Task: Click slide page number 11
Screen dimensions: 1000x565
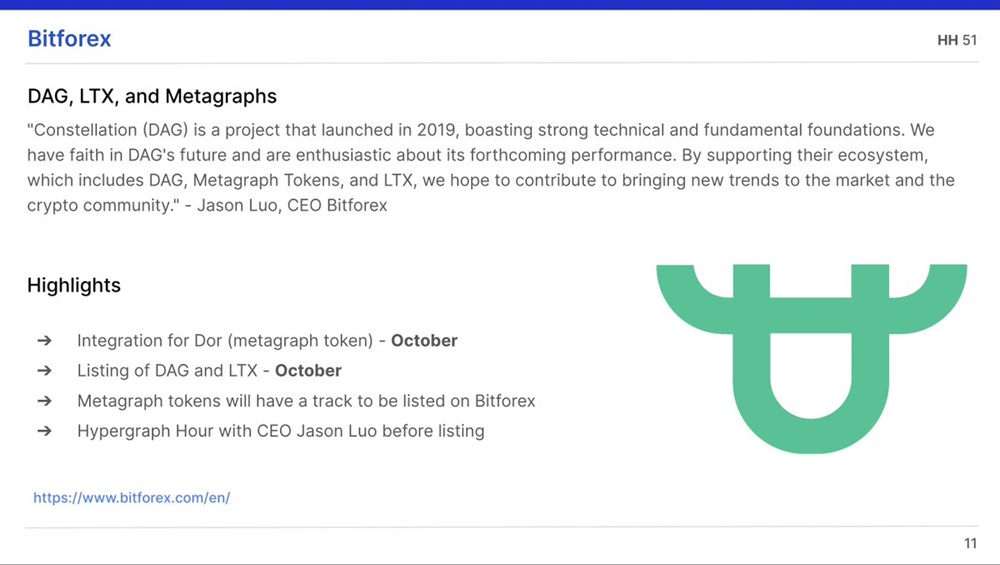Action: point(970,544)
